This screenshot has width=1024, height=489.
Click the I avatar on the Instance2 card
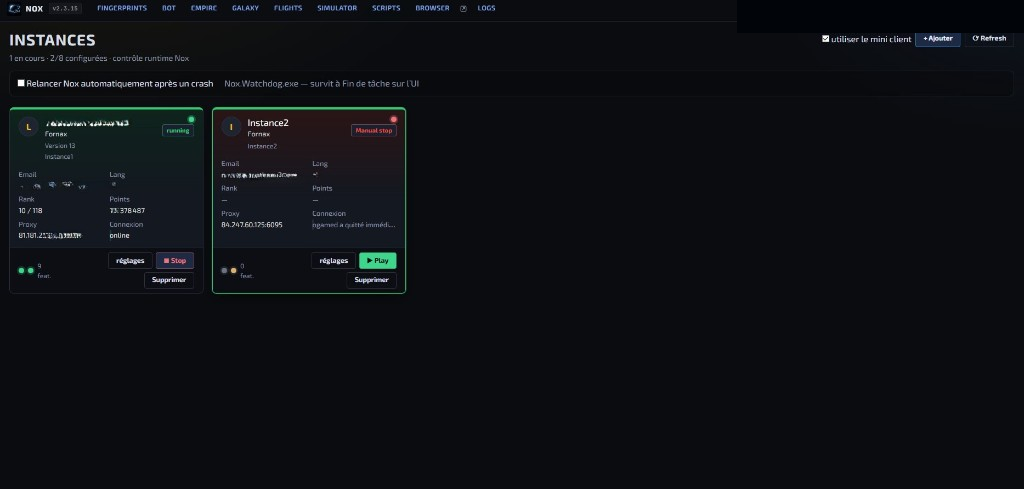[231, 127]
